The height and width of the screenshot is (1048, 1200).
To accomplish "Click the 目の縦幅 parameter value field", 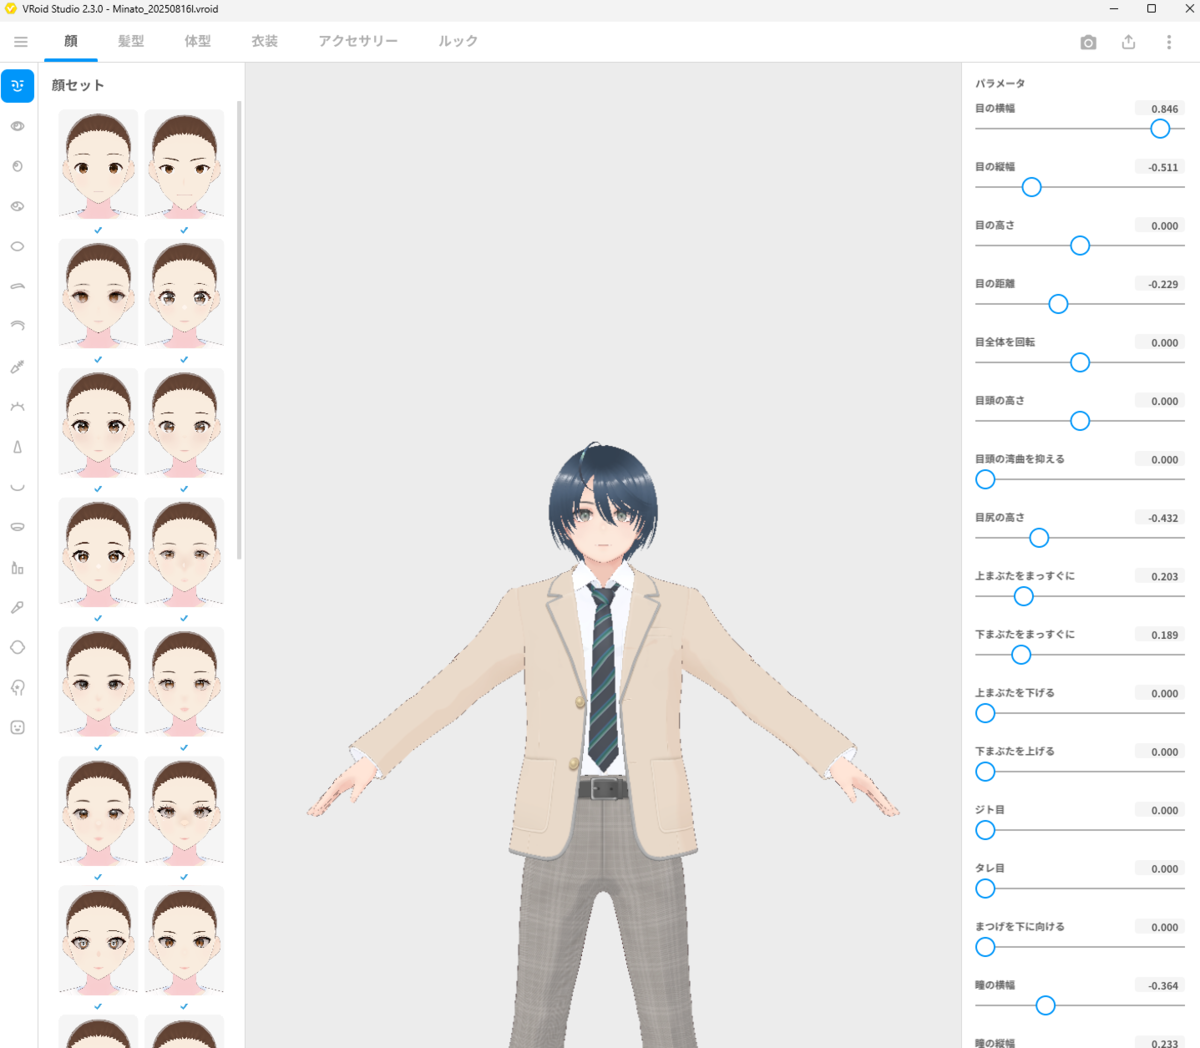I will tap(1158, 166).
